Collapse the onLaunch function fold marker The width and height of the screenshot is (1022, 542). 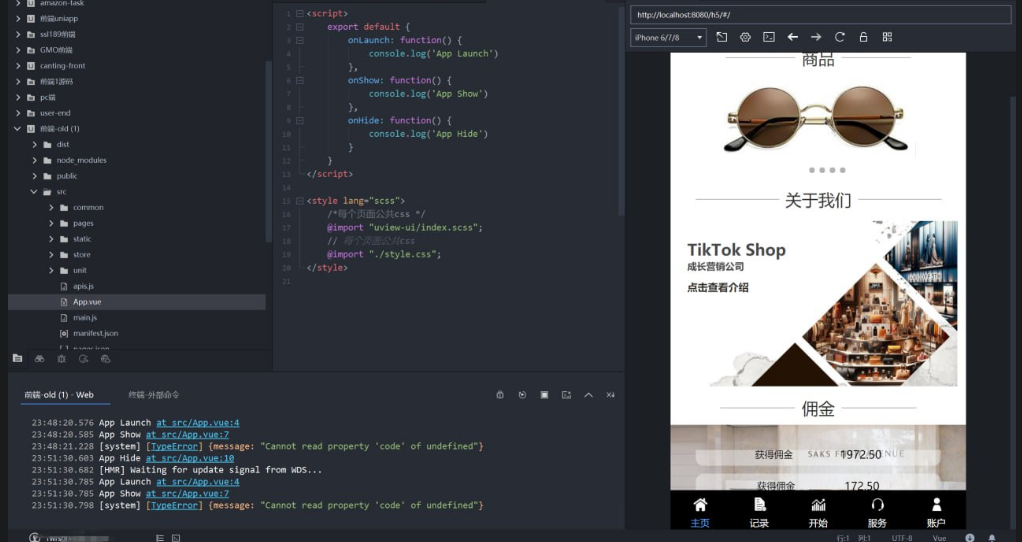[x=298, y=40]
